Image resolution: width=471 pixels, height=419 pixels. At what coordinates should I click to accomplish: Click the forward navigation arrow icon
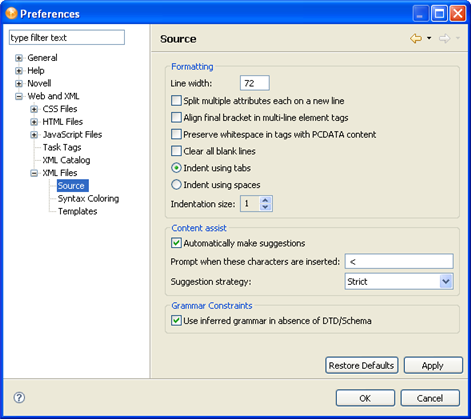pyautogui.click(x=444, y=39)
